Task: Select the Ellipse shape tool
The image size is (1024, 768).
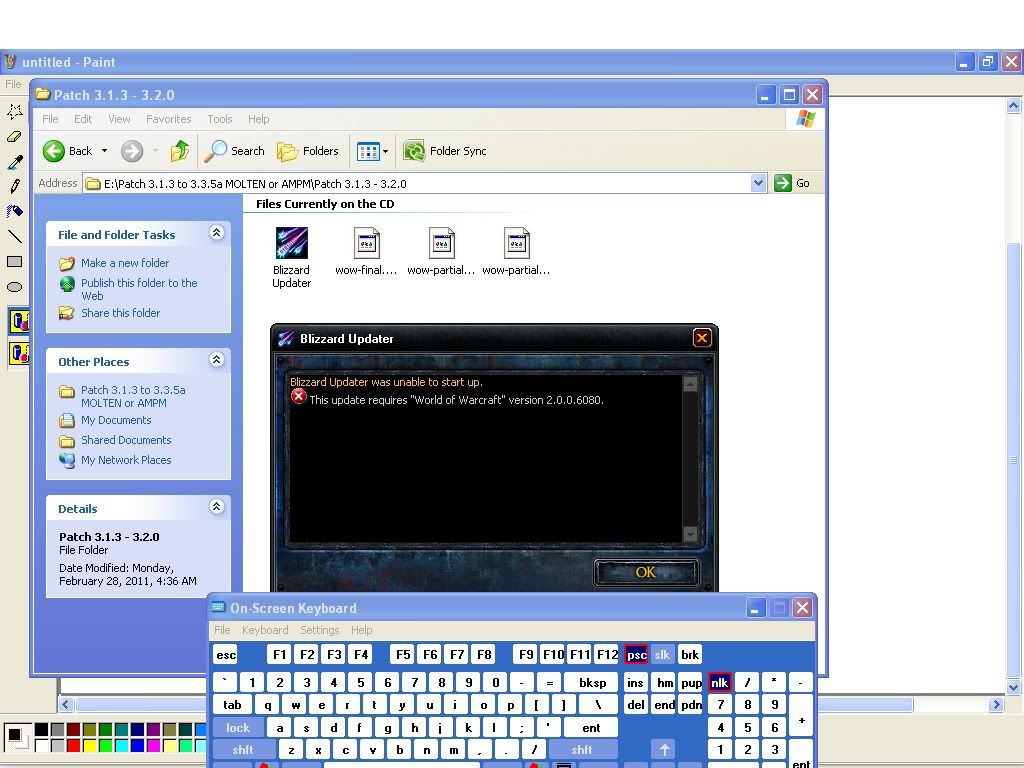Action: coord(14,286)
